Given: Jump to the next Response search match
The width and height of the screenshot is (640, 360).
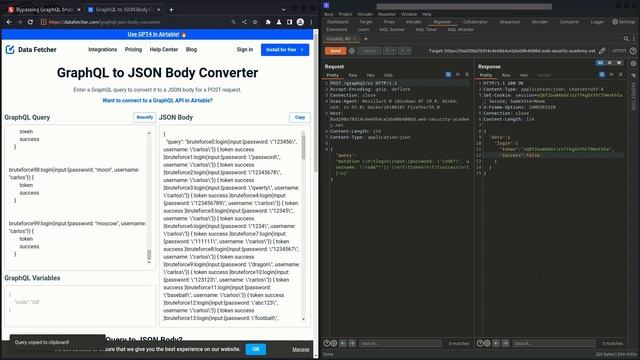Looking at the screenshot, I should pos(505,343).
